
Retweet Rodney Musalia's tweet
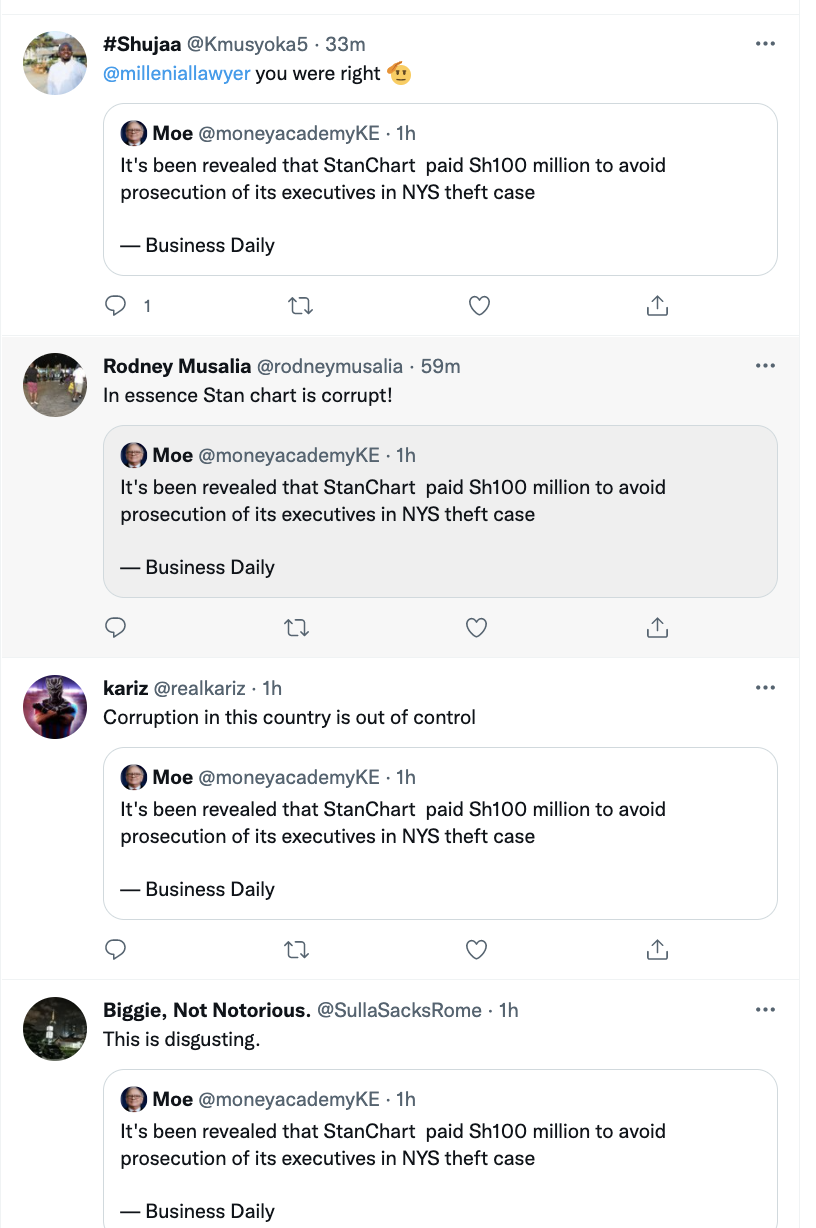click(x=297, y=628)
